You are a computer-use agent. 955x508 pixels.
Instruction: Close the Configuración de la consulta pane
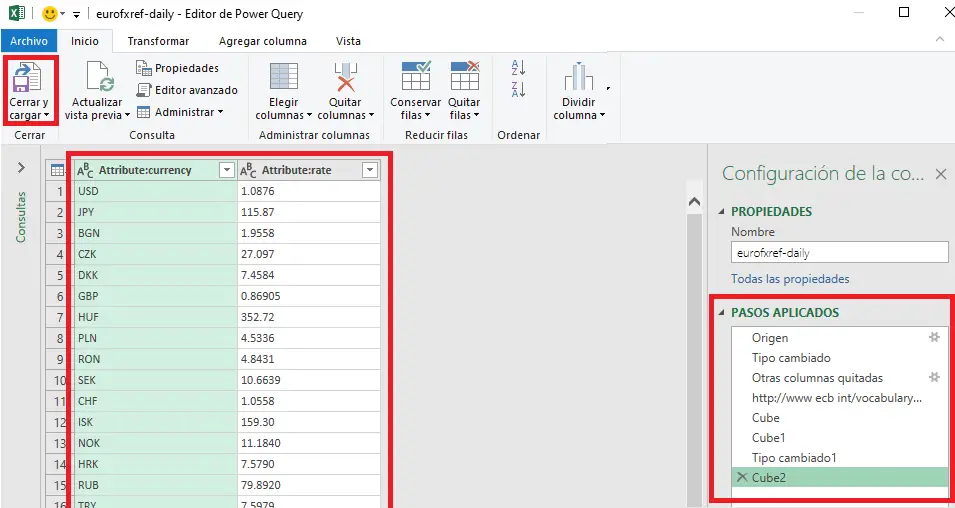point(940,174)
